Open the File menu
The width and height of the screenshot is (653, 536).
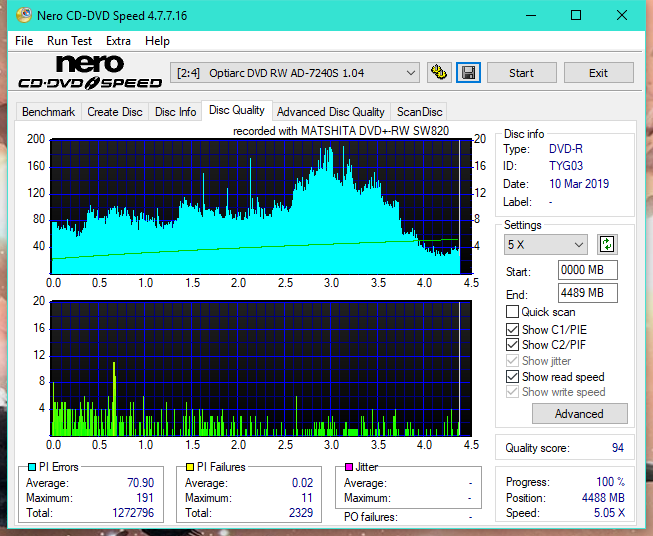coord(24,41)
